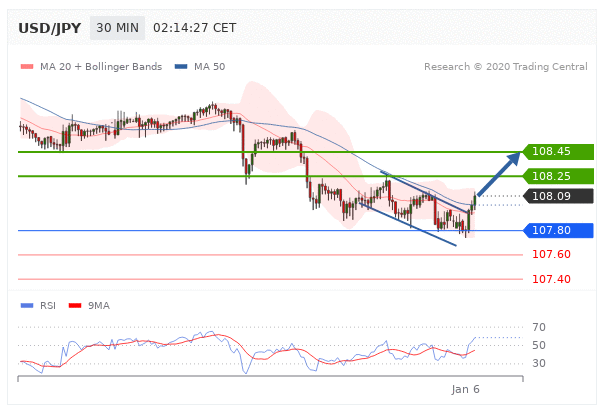Click the 107.60 support level label
The width and height of the screenshot is (604, 413).
click(x=551, y=254)
